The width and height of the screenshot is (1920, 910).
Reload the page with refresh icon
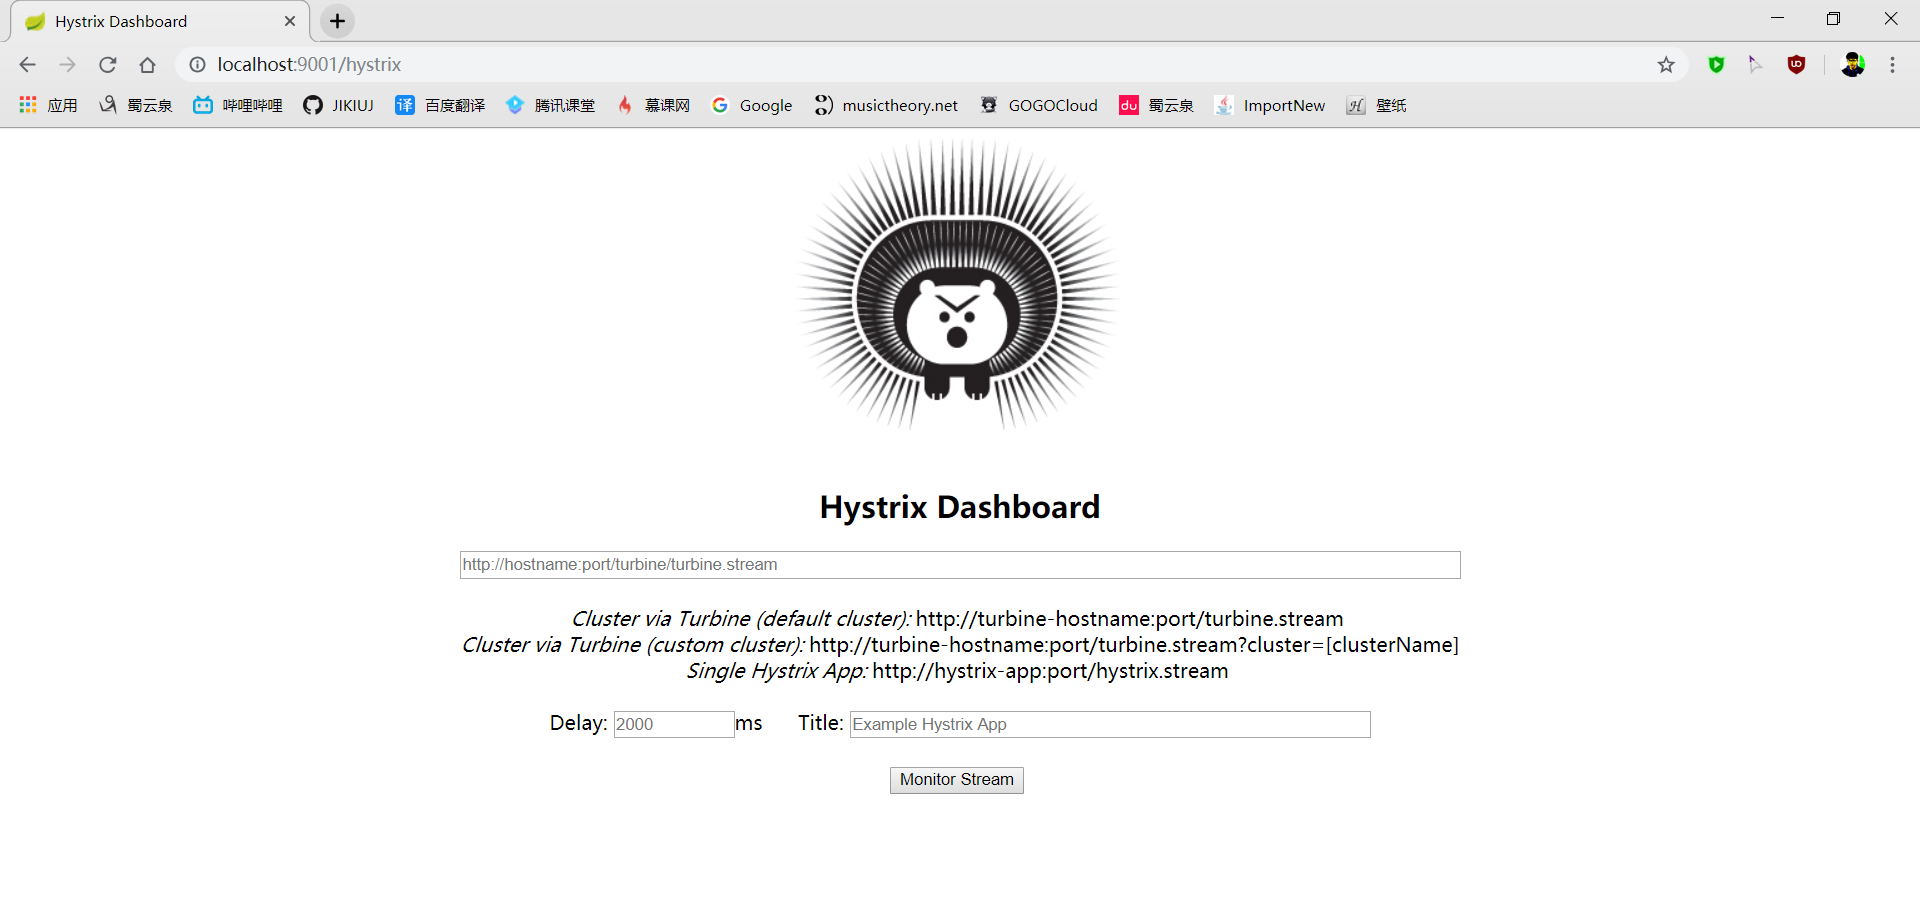[107, 65]
